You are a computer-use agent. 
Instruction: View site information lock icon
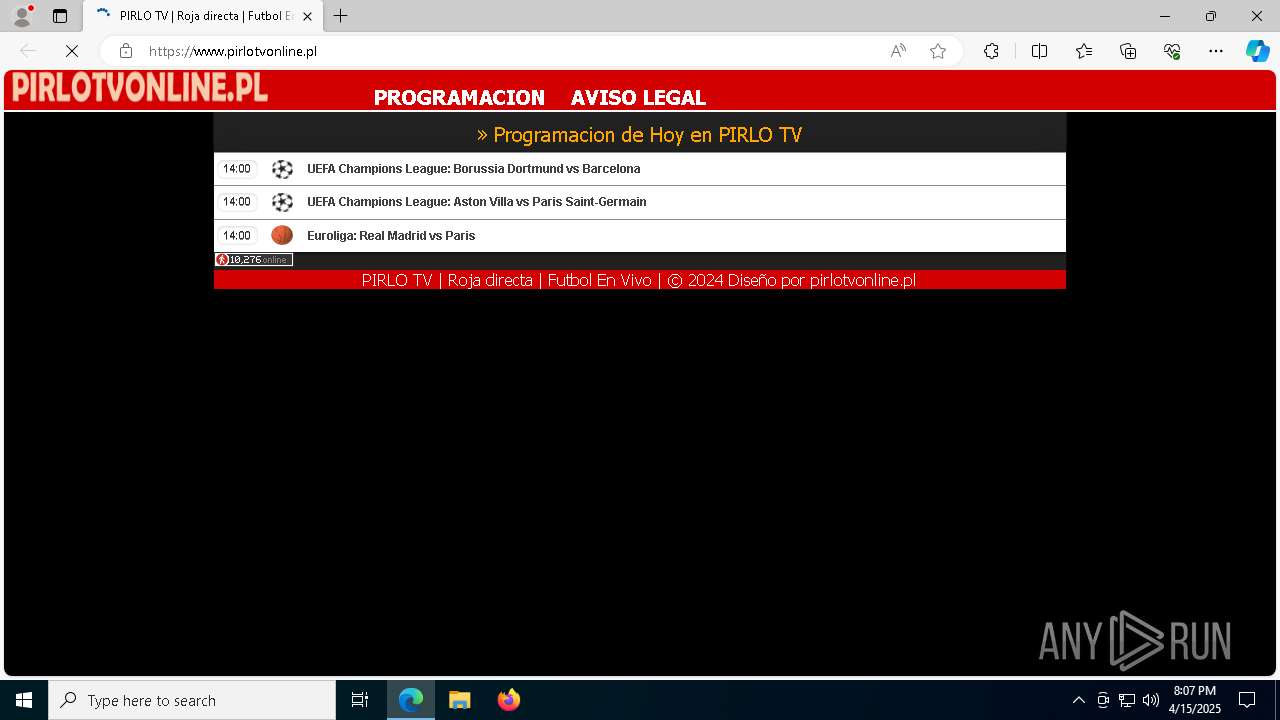pos(126,51)
